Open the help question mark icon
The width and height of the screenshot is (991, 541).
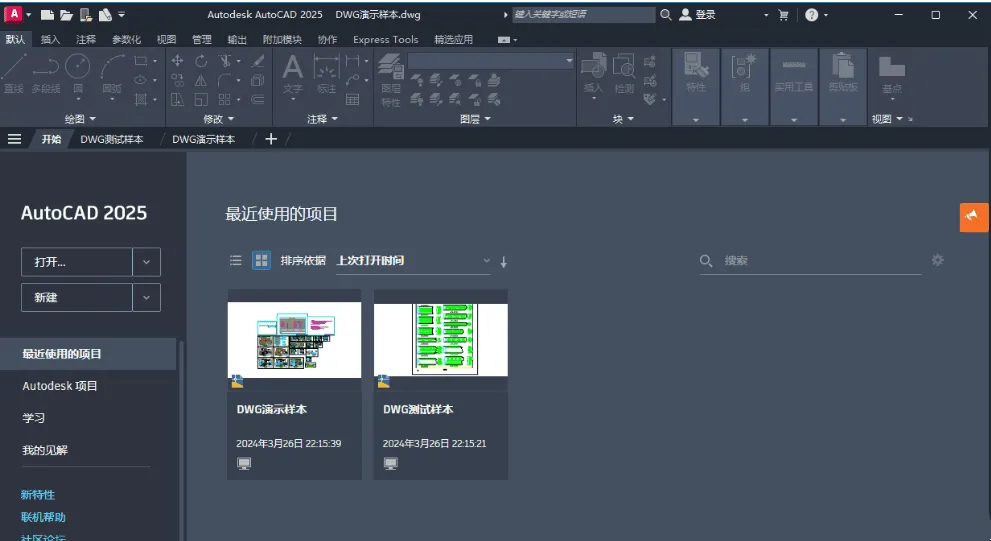coord(811,15)
